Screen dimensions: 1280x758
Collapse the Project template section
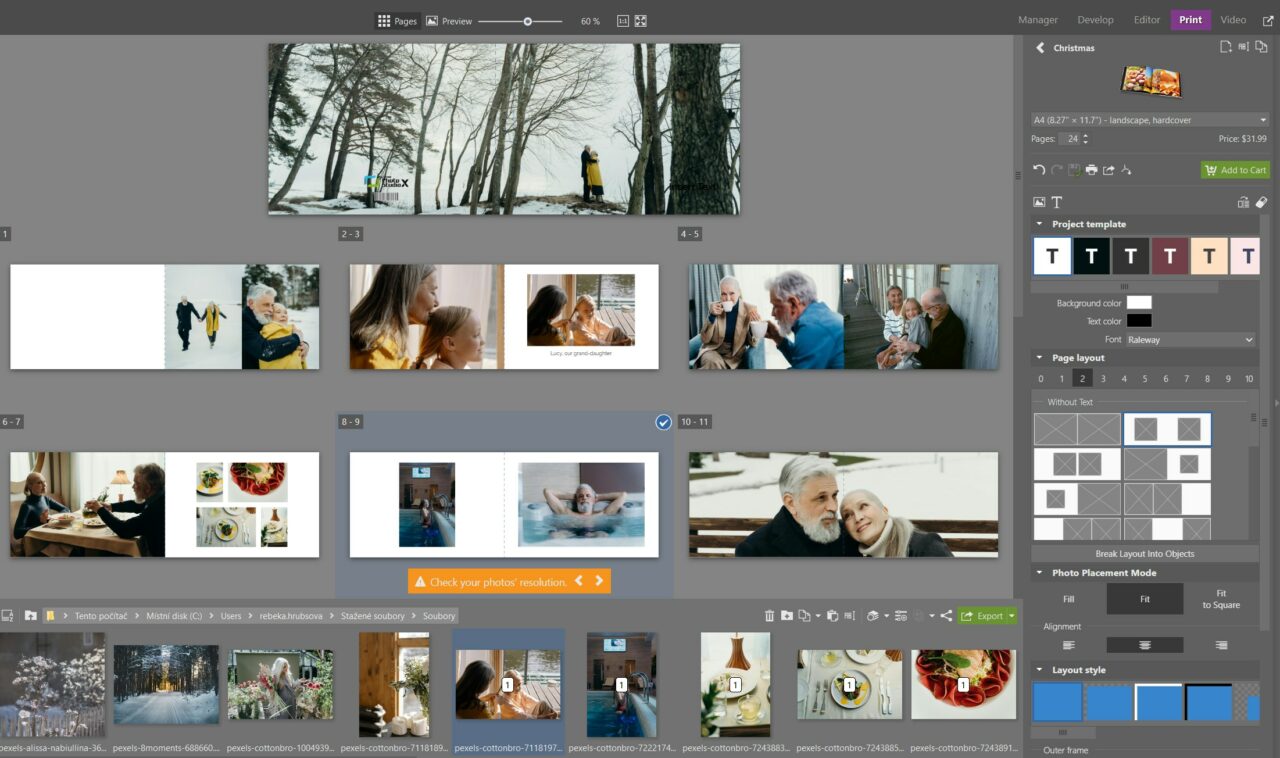point(1039,224)
